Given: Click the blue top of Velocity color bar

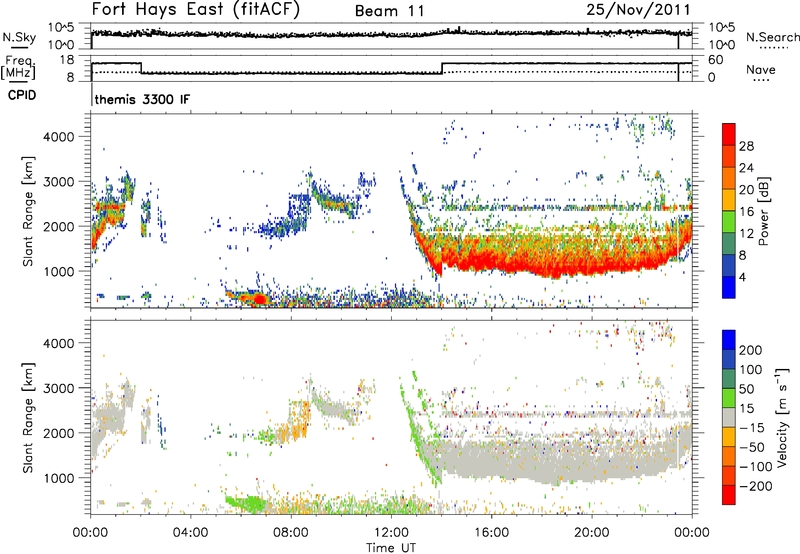Looking at the screenshot, I should pos(729,339).
